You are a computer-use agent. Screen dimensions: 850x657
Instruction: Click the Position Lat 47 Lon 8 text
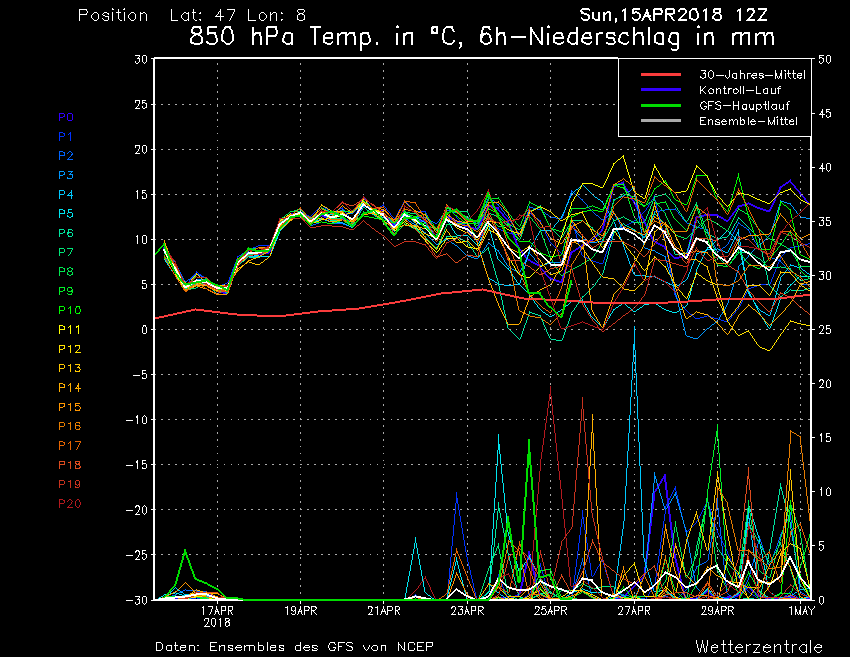[192, 16]
